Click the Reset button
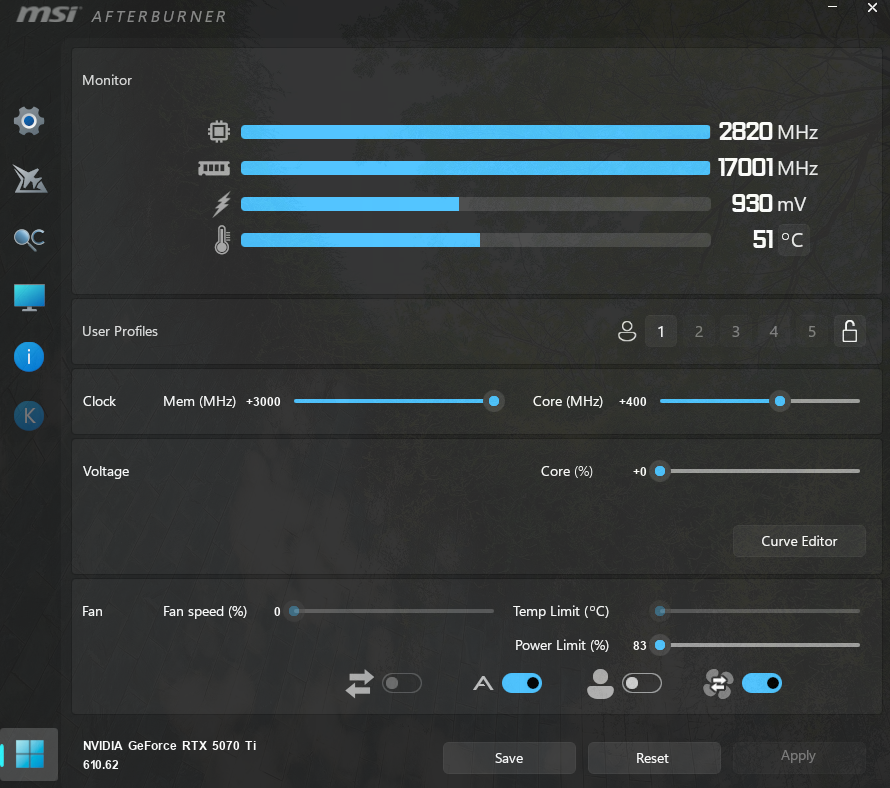 pyautogui.click(x=654, y=758)
